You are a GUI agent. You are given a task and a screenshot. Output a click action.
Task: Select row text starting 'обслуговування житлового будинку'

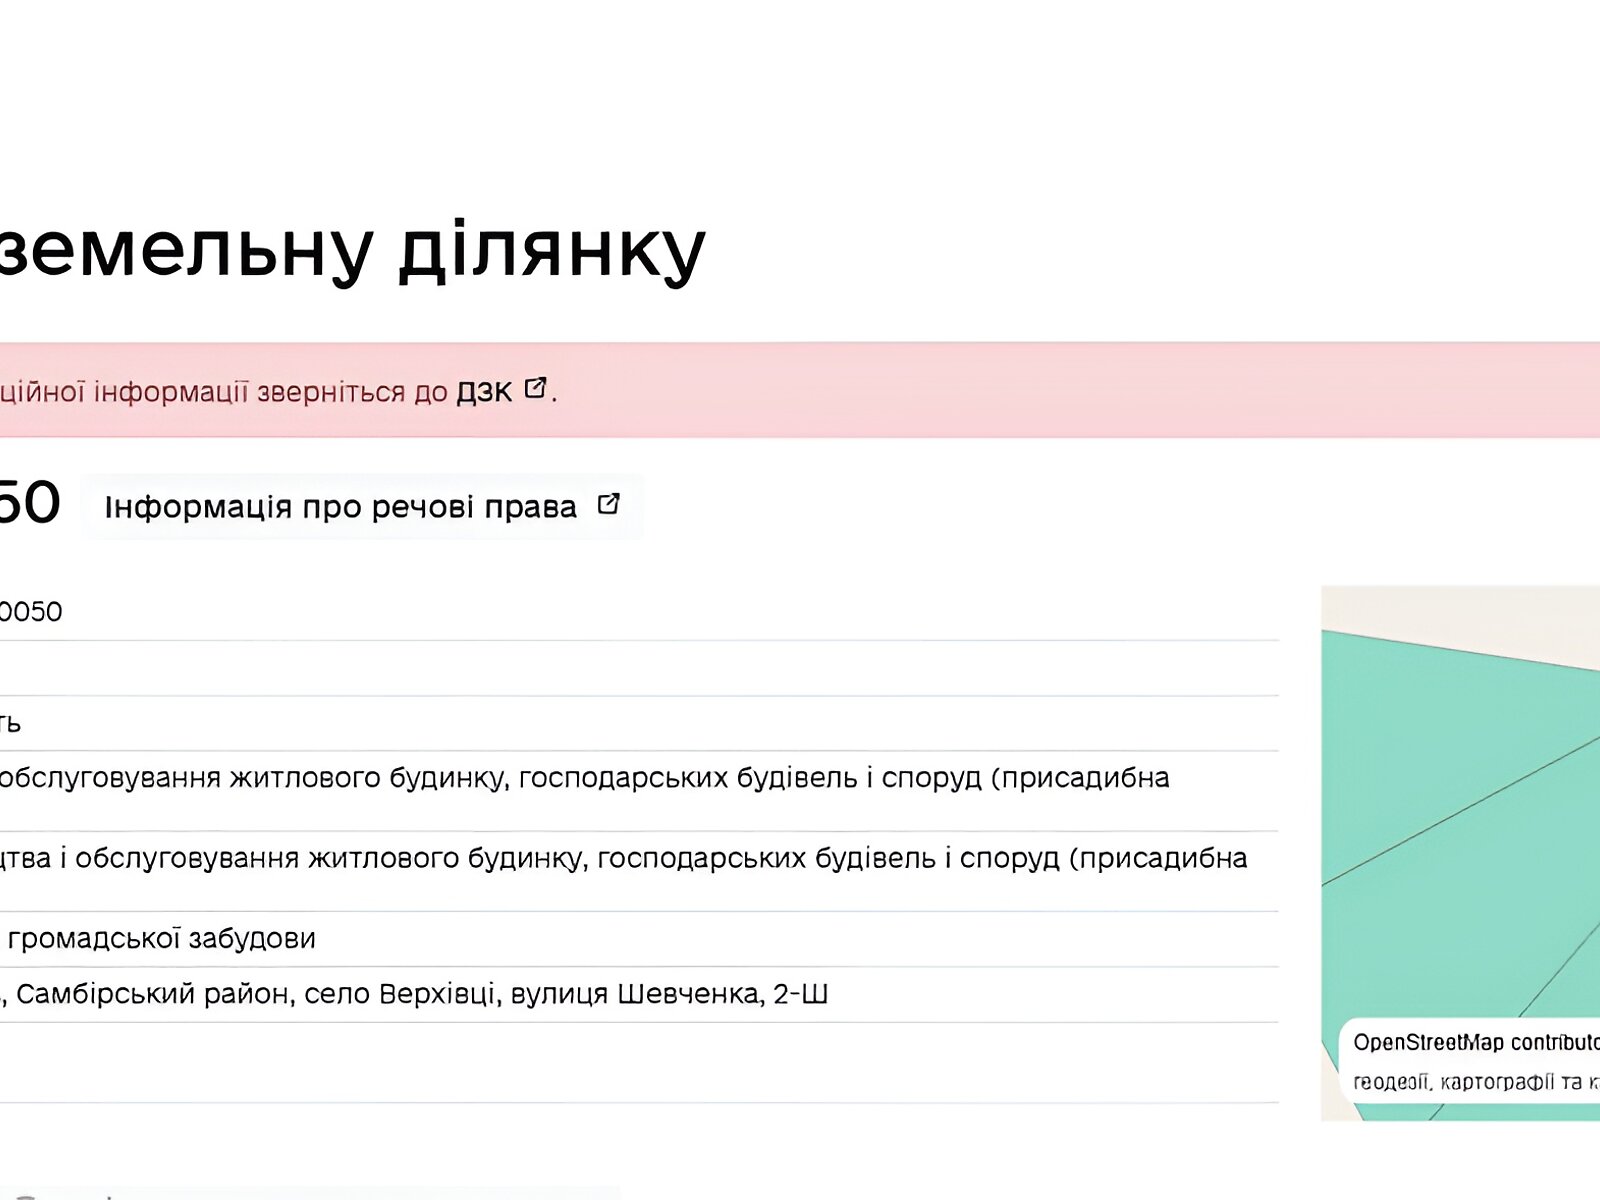[585, 777]
